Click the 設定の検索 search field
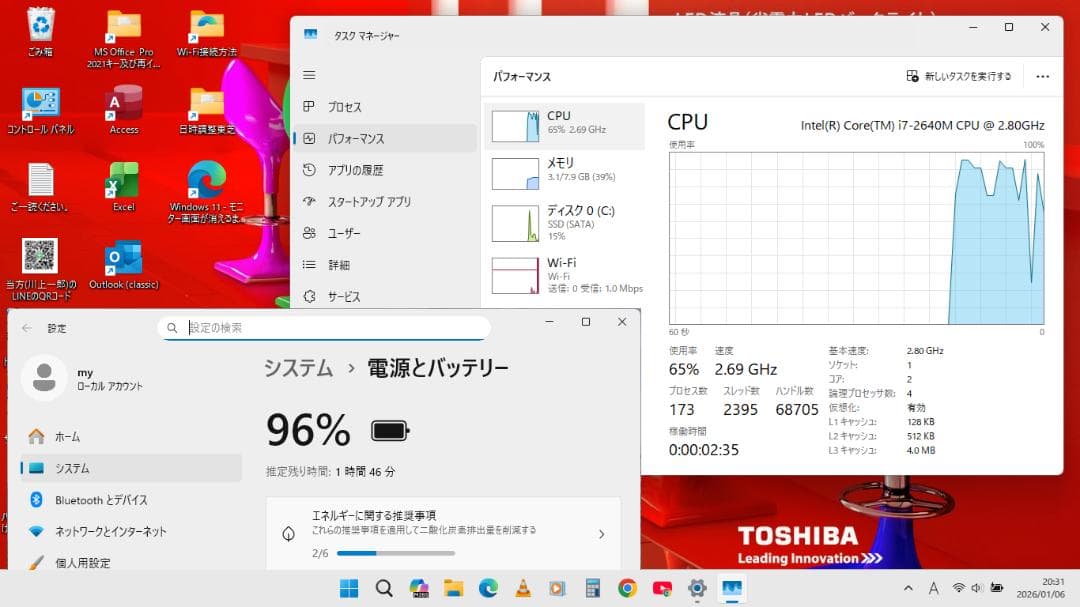 (x=324, y=327)
